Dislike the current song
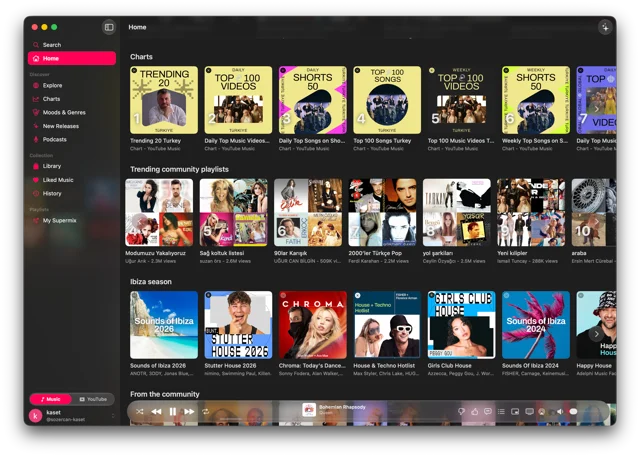 pos(461,412)
